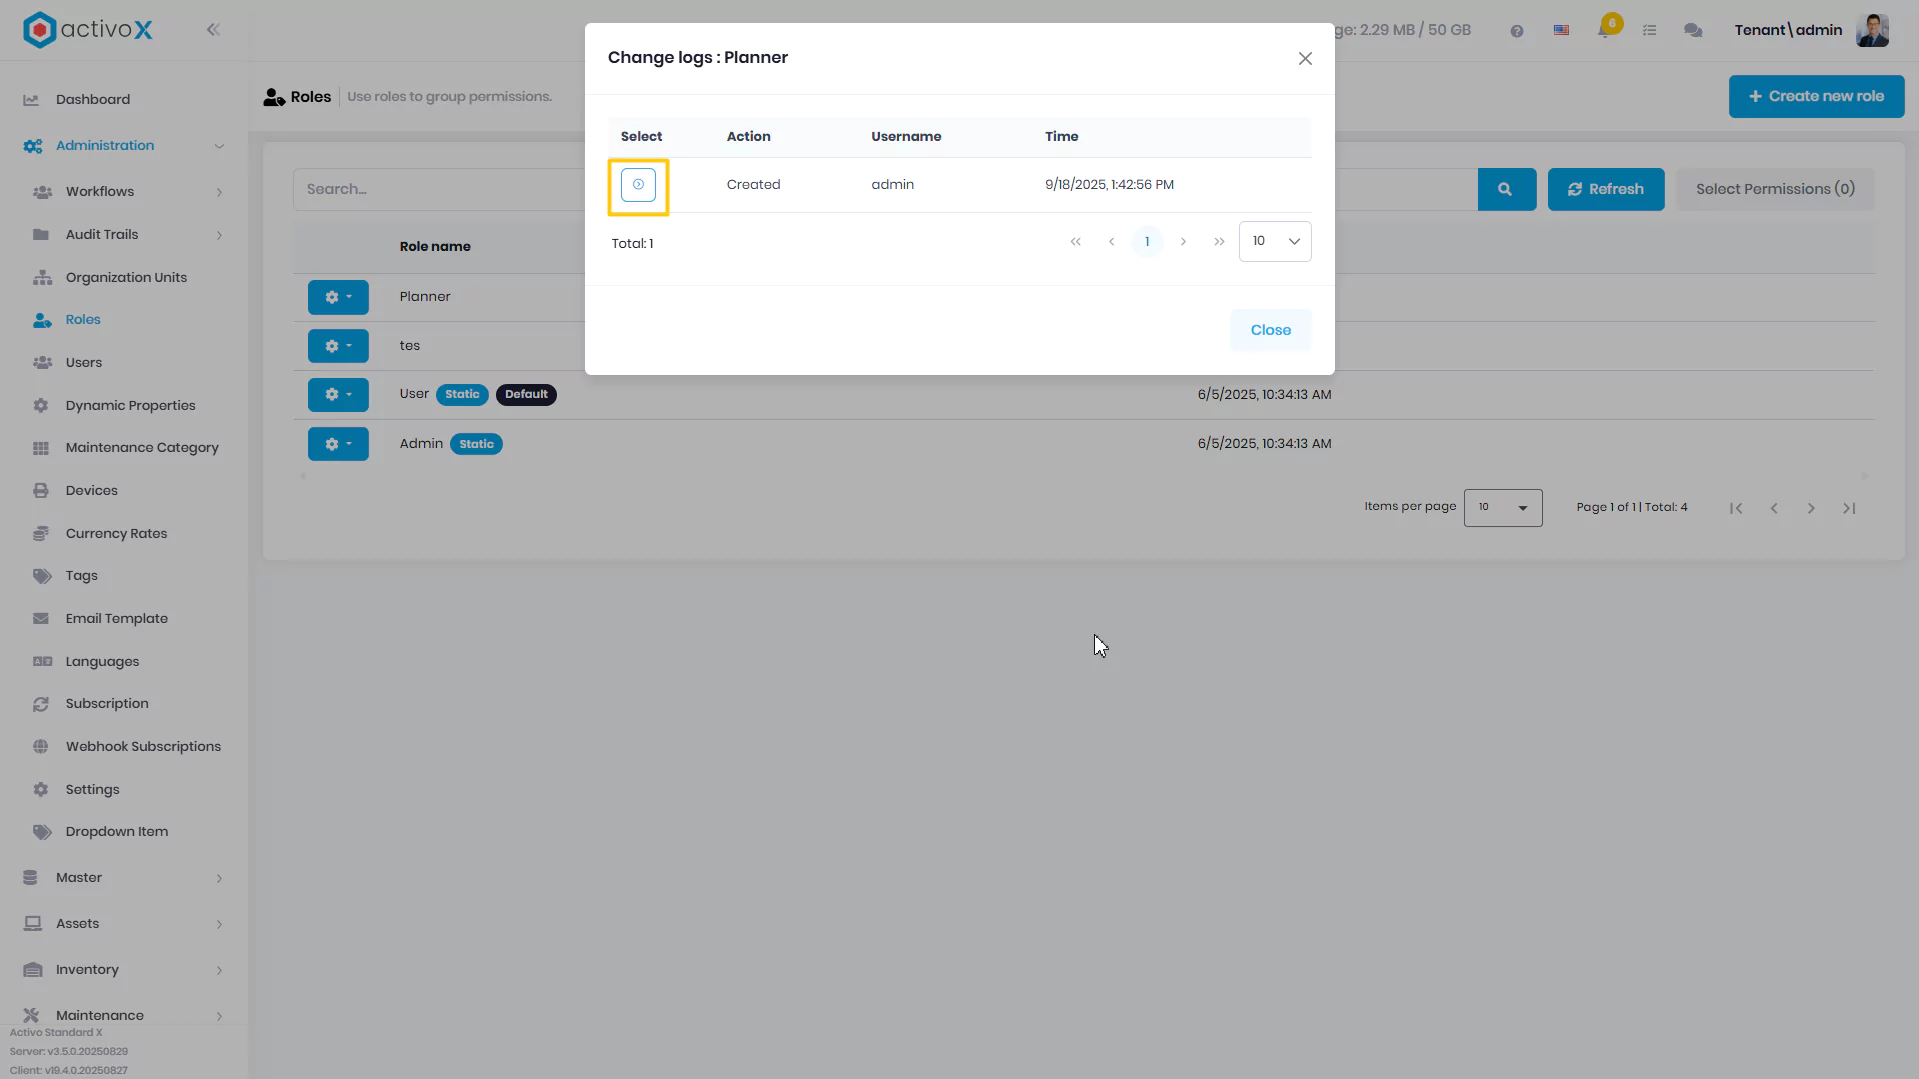Screen dimensions: 1919x1079
Task: Expand the Master menu section
Action: [124, 878]
